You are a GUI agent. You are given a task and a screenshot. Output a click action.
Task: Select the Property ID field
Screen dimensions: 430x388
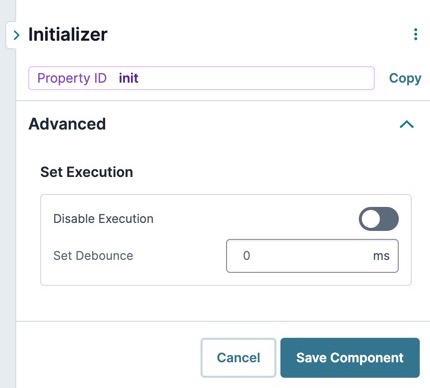click(x=201, y=78)
